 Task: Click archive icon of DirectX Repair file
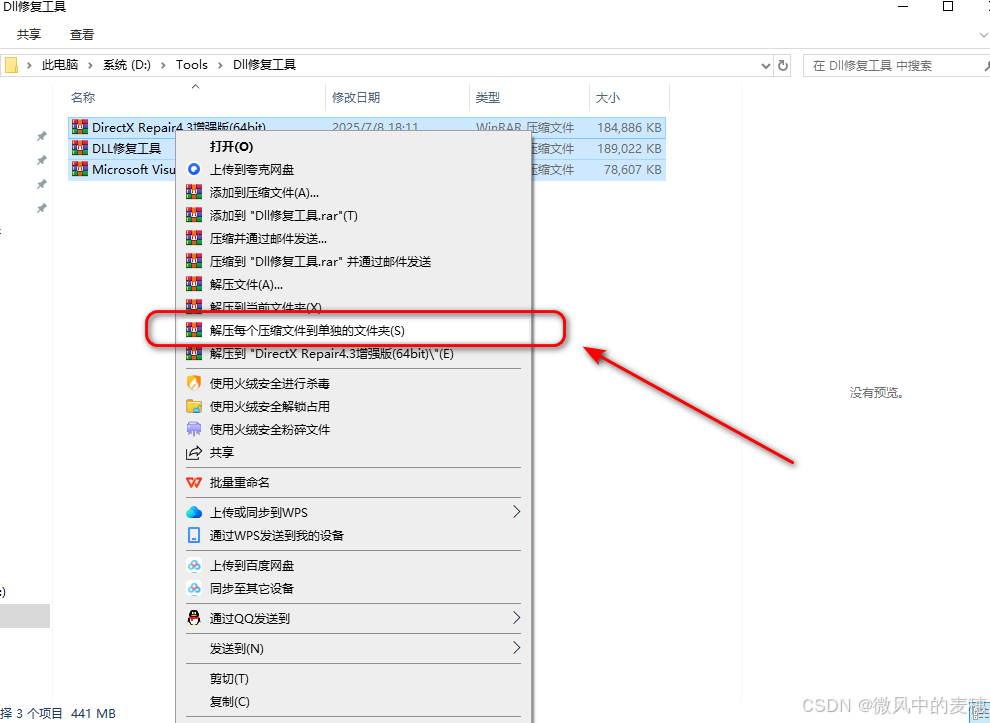tap(80, 127)
